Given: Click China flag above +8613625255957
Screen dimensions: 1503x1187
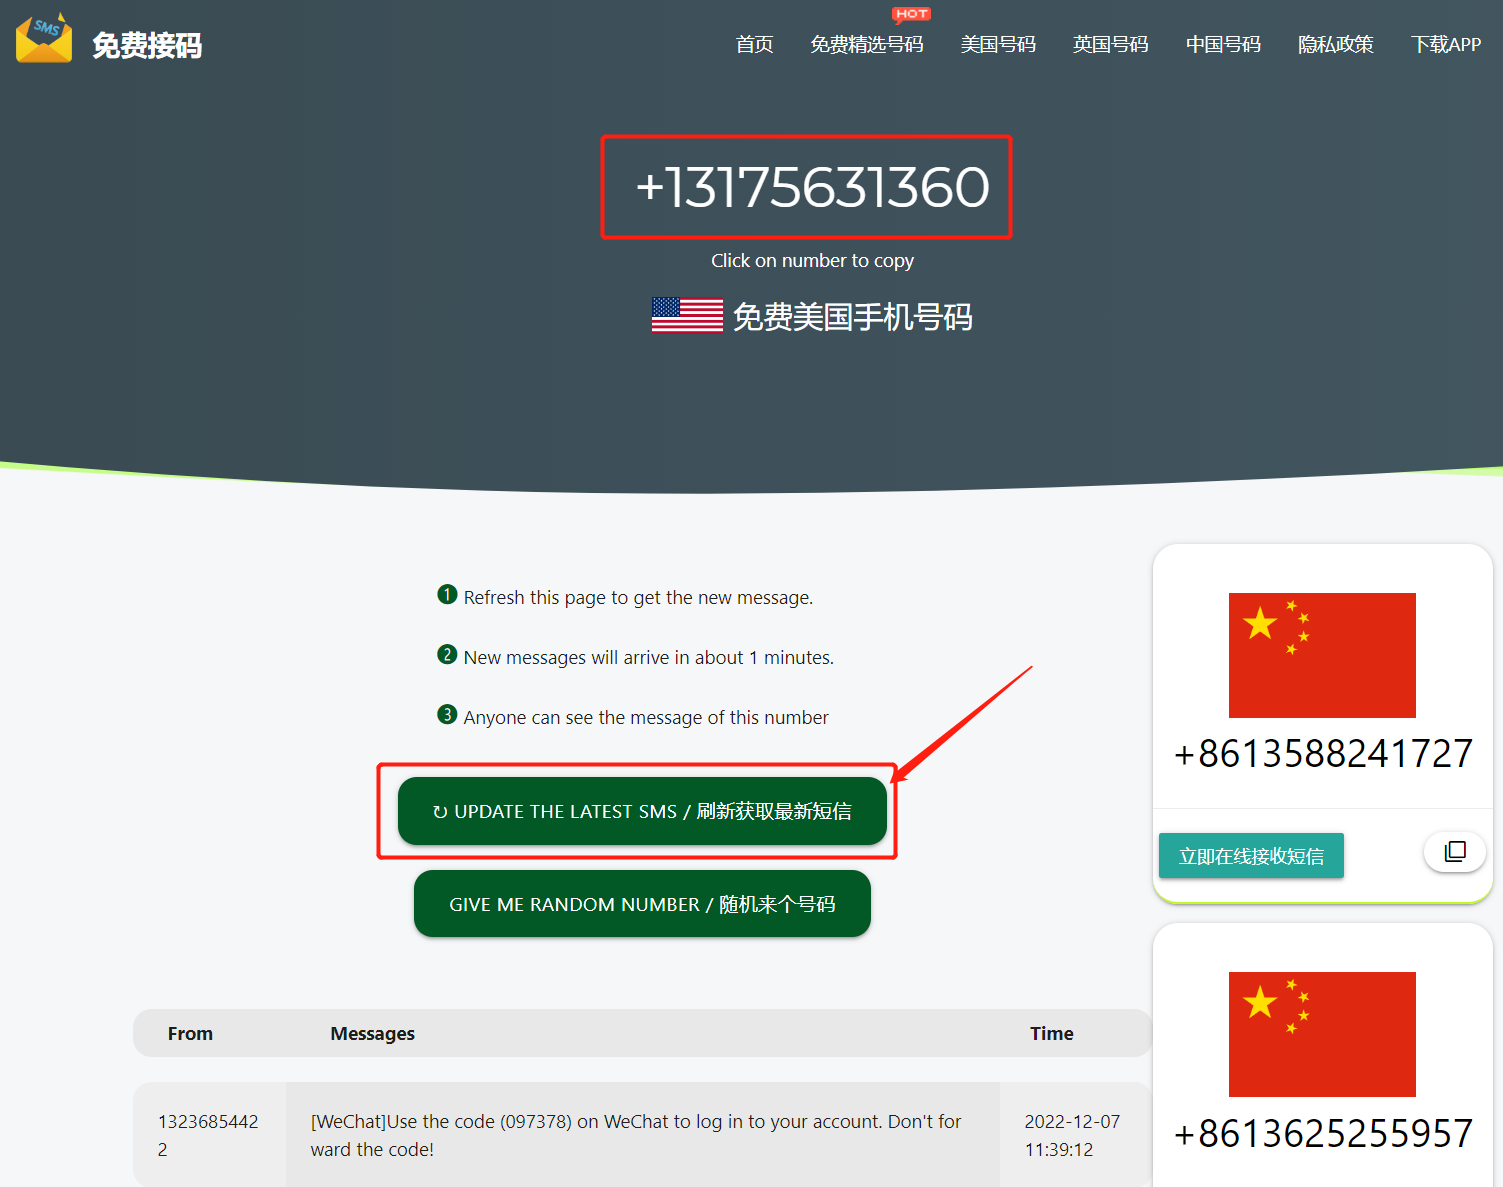Looking at the screenshot, I should [x=1322, y=1034].
